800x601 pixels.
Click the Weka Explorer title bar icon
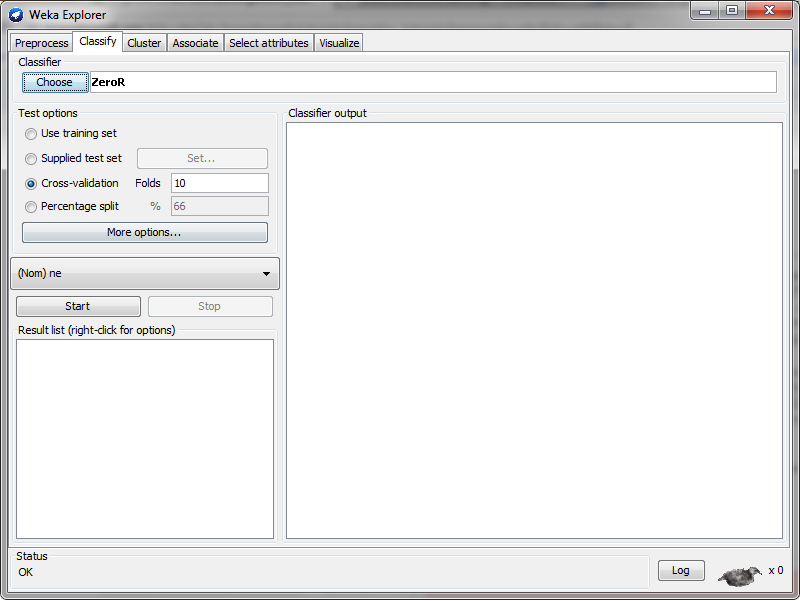pos(16,15)
